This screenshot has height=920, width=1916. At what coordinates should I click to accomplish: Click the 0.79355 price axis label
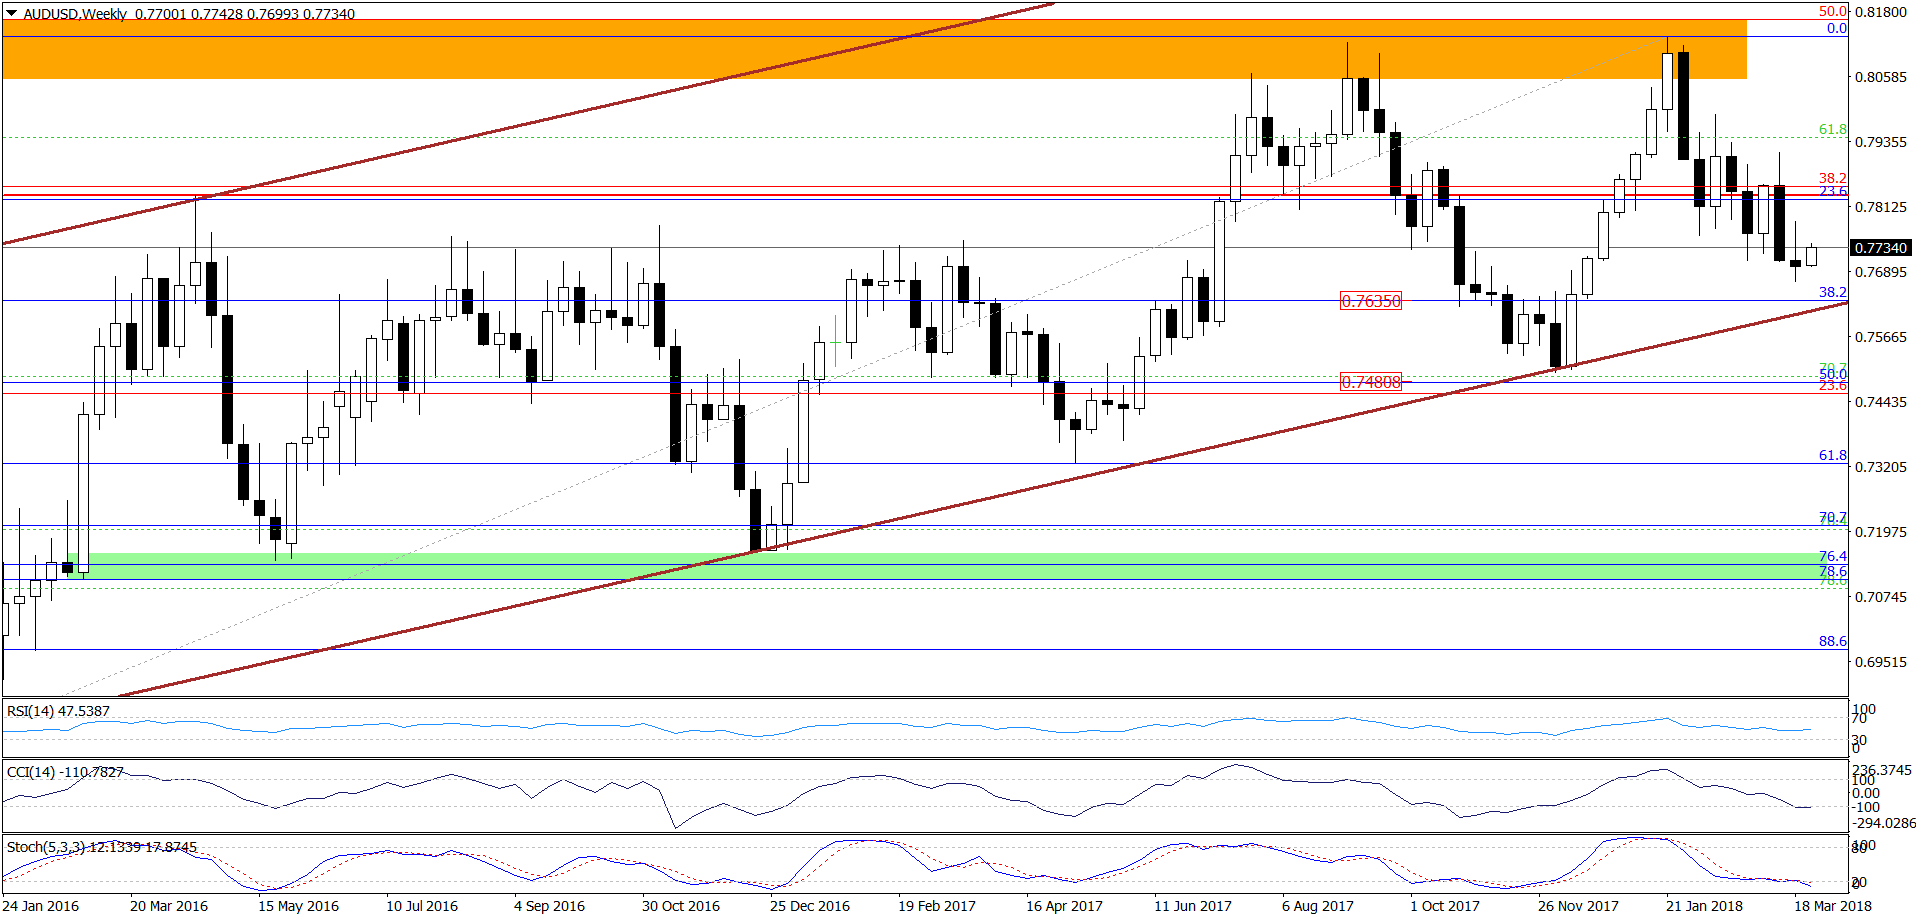(x=1881, y=142)
